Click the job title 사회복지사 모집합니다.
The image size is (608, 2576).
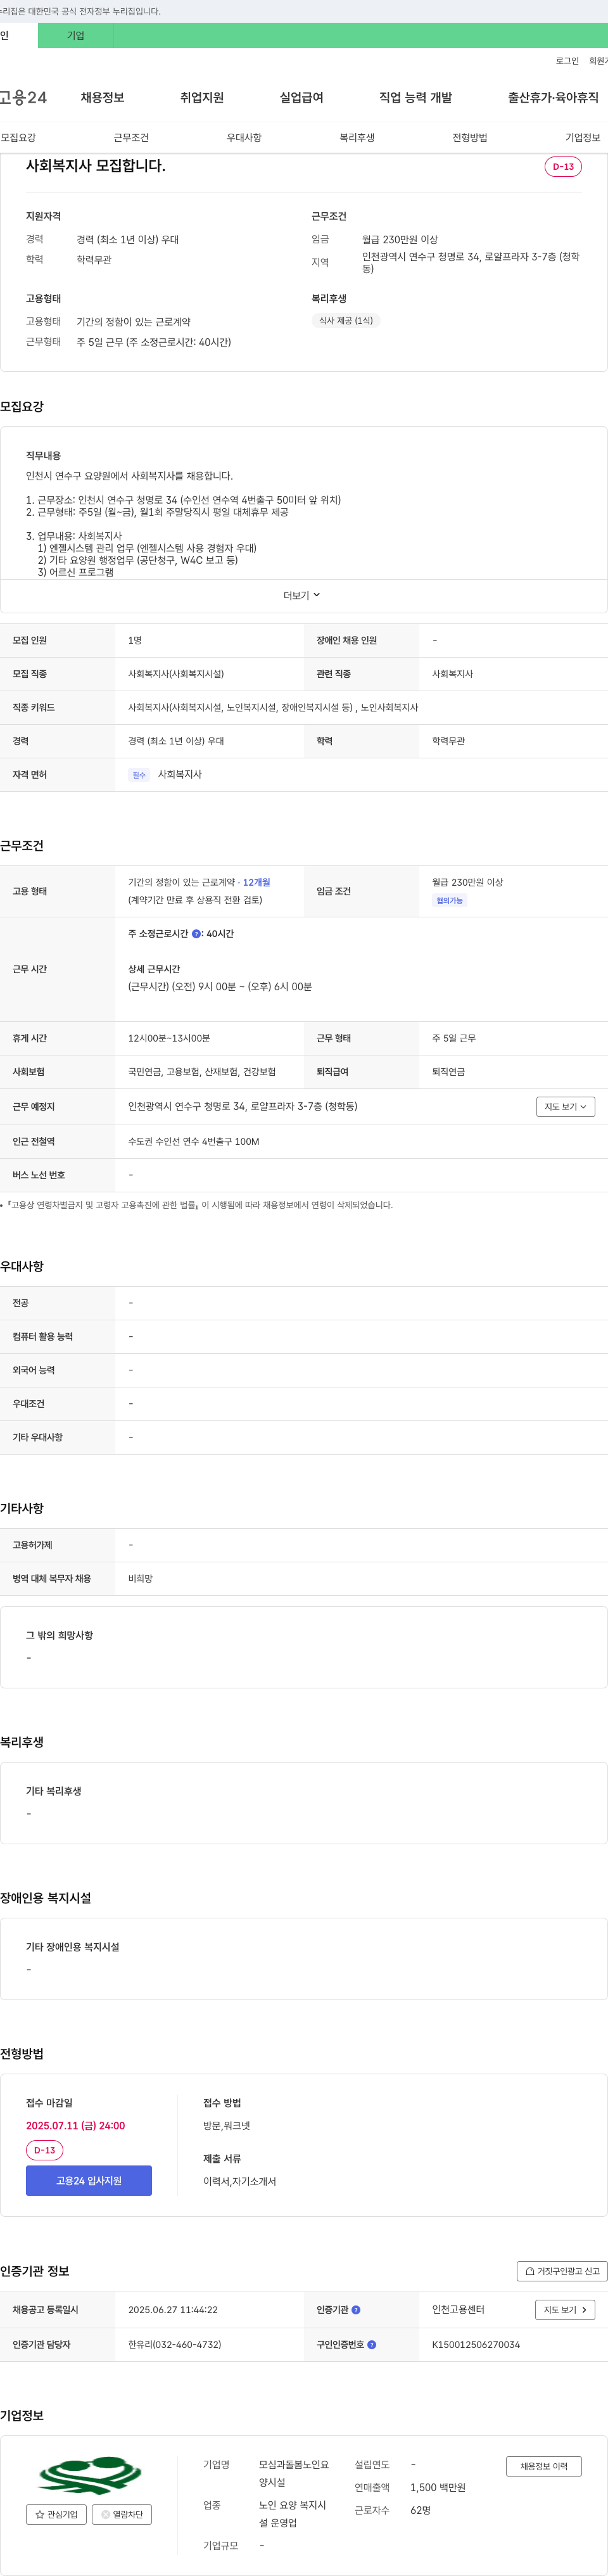point(95,165)
